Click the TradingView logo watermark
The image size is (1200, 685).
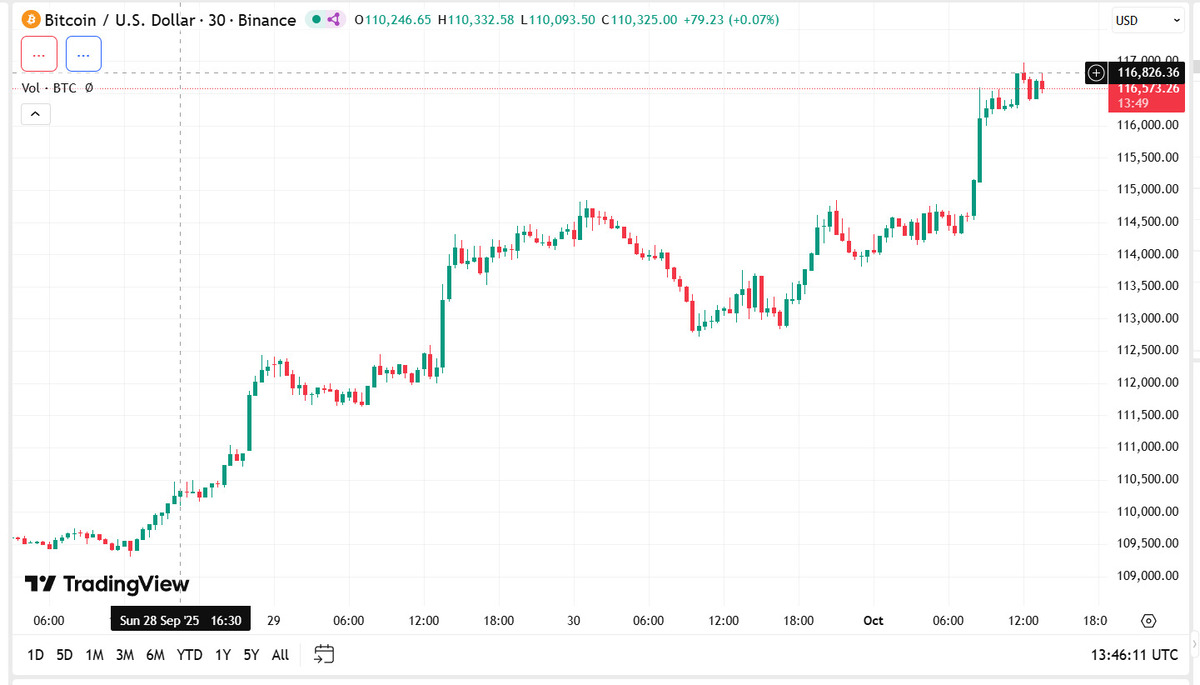click(x=107, y=584)
